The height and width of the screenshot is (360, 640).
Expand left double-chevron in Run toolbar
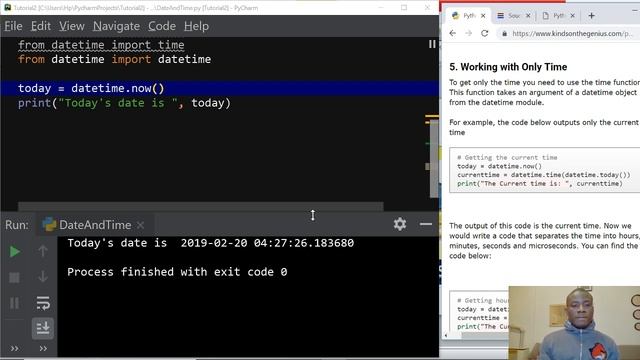click(14, 349)
